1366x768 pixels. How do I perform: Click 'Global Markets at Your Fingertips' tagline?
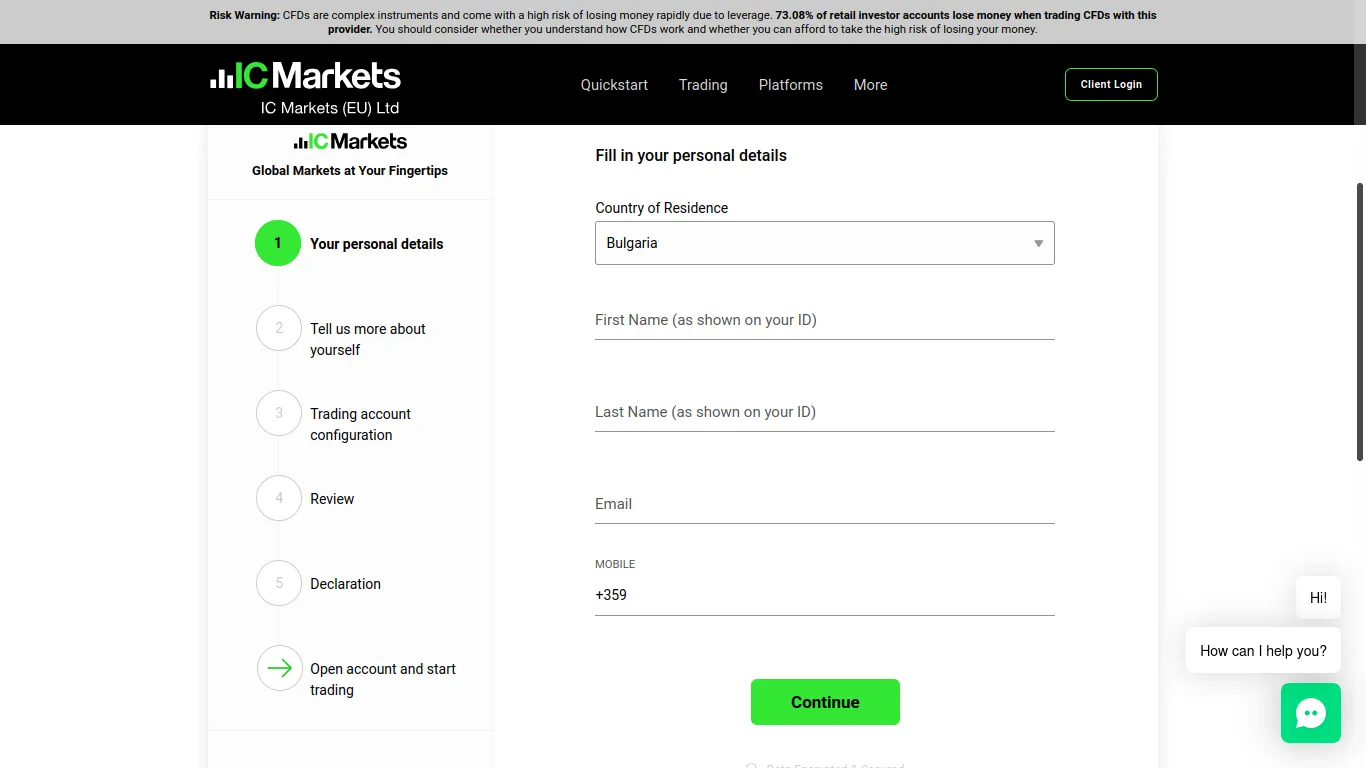350,171
